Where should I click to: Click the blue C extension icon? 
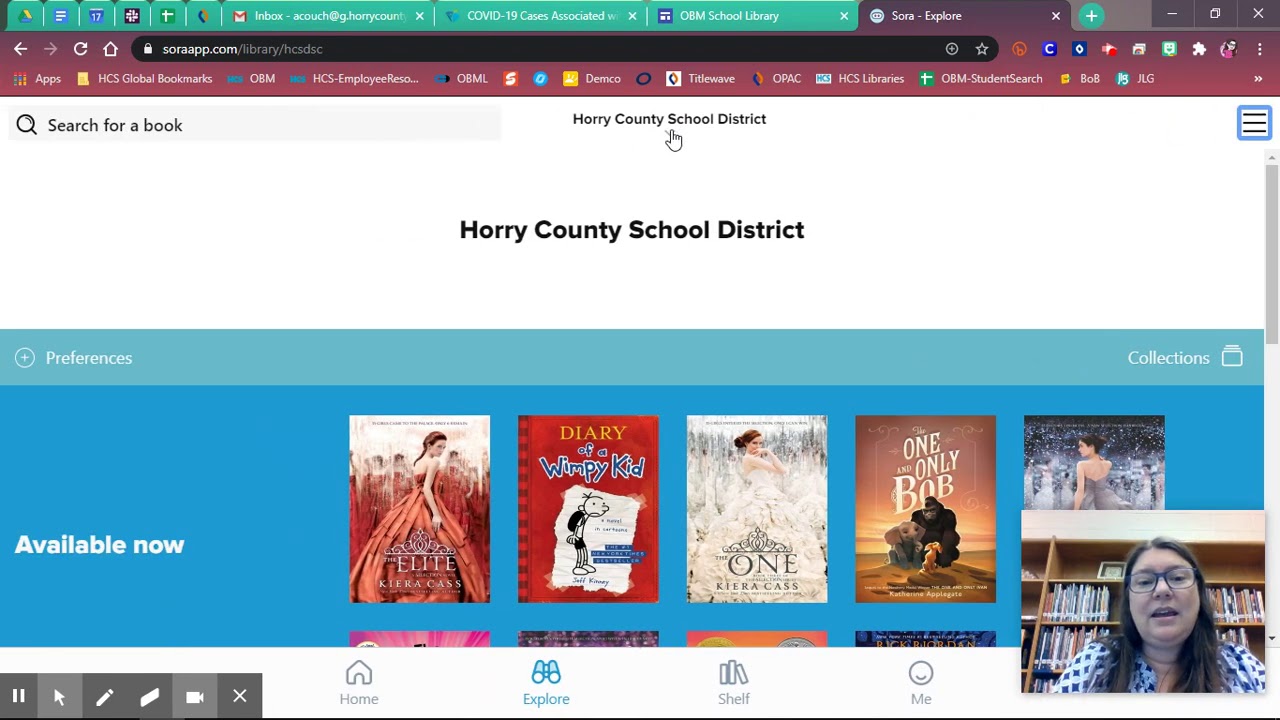click(x=1049, y=49)
